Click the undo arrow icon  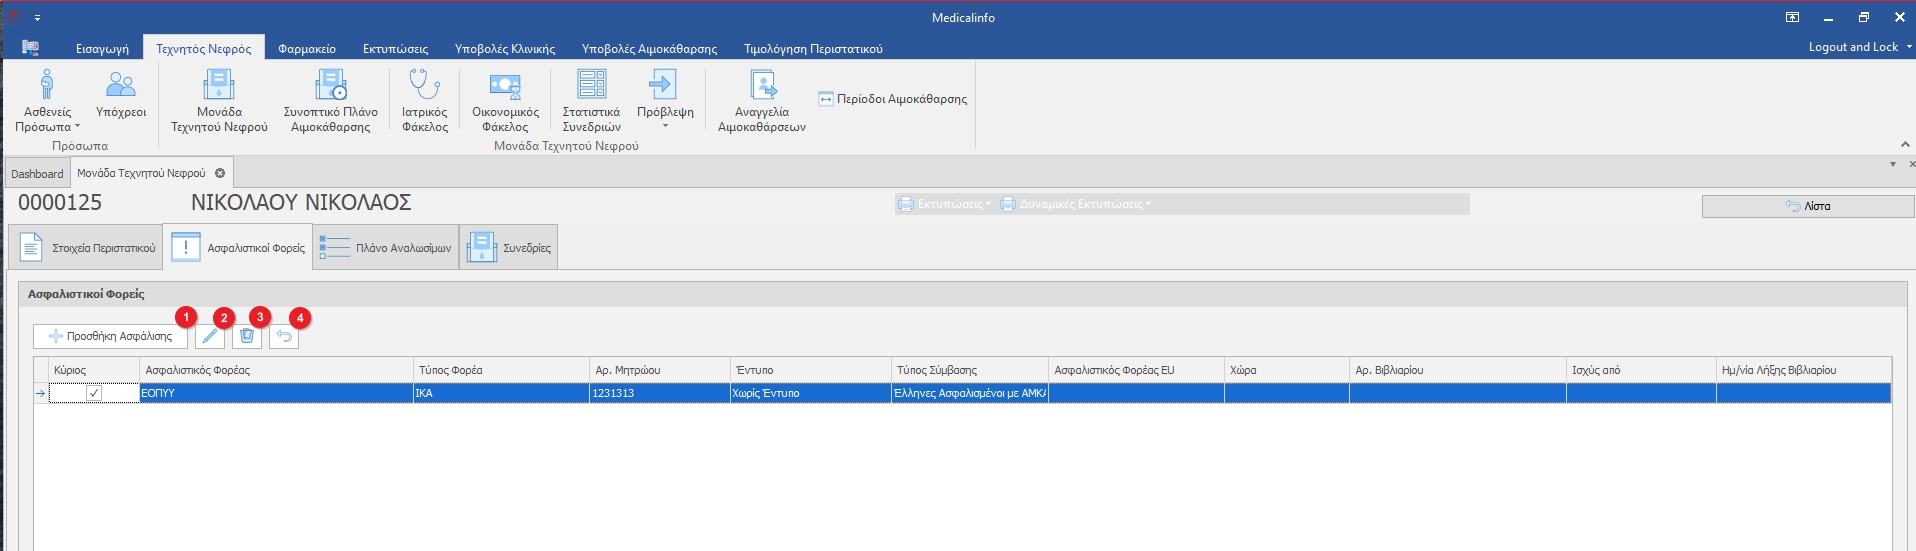[x=284, y=336]
